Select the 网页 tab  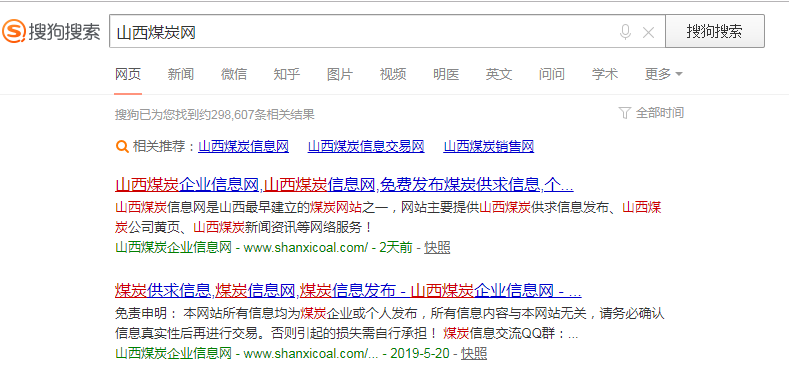[x=128, y=74]
